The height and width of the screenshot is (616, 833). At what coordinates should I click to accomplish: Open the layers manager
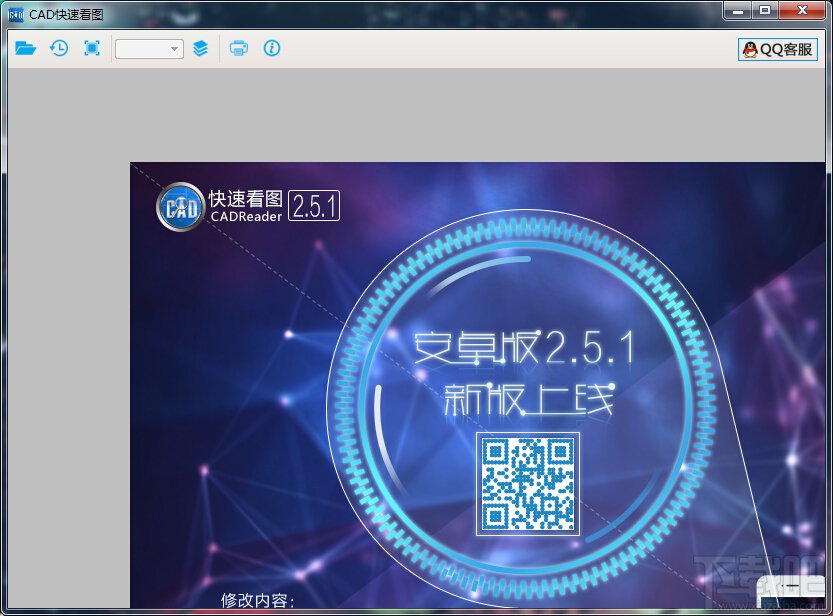tap(200, 48)
